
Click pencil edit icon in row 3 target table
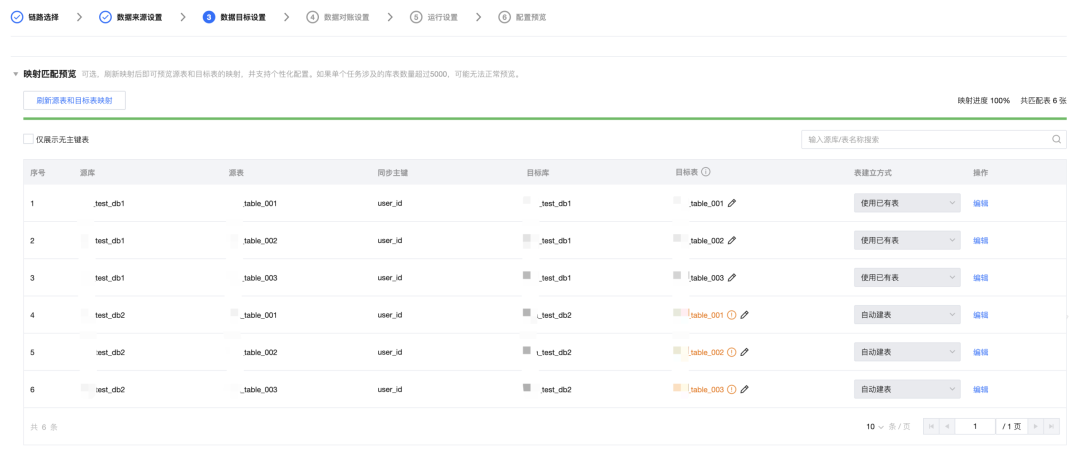click(x=731, y=278)
